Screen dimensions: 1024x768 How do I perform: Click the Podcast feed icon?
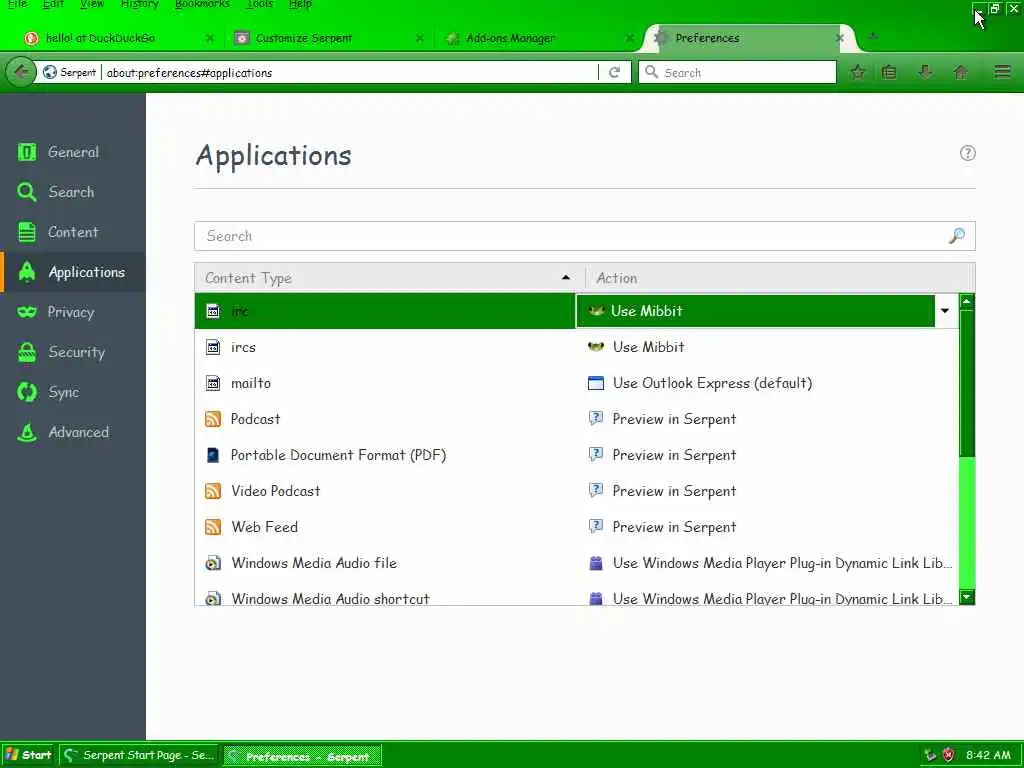[x=213, y=419]
